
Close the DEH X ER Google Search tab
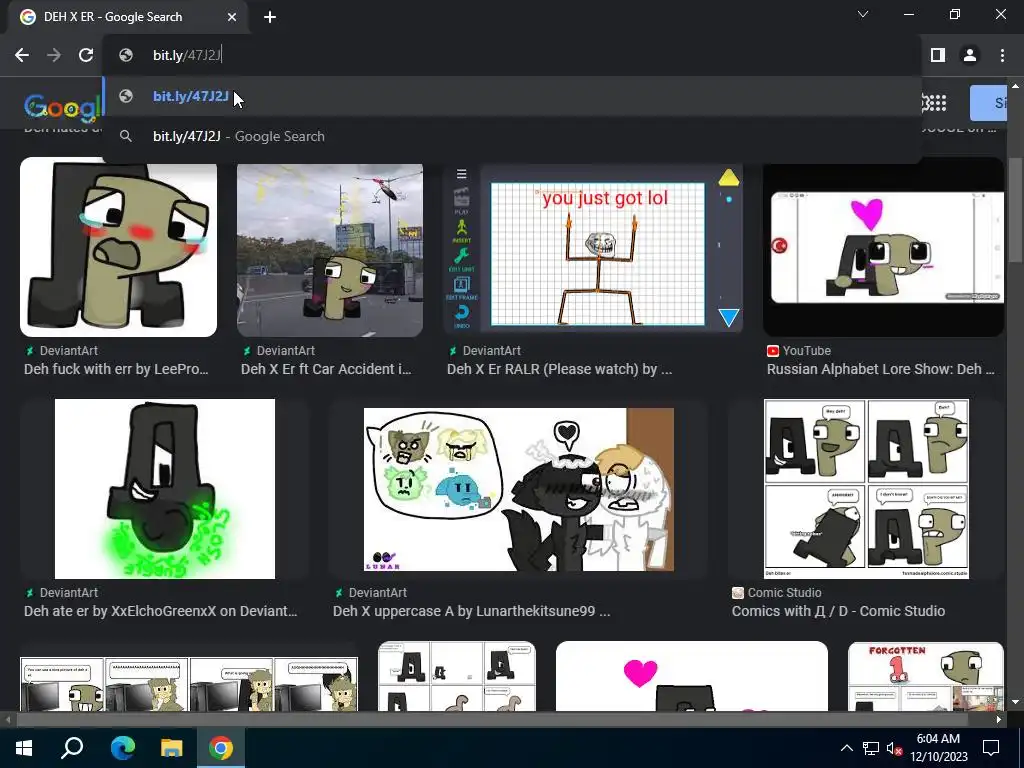coord(232,18)
